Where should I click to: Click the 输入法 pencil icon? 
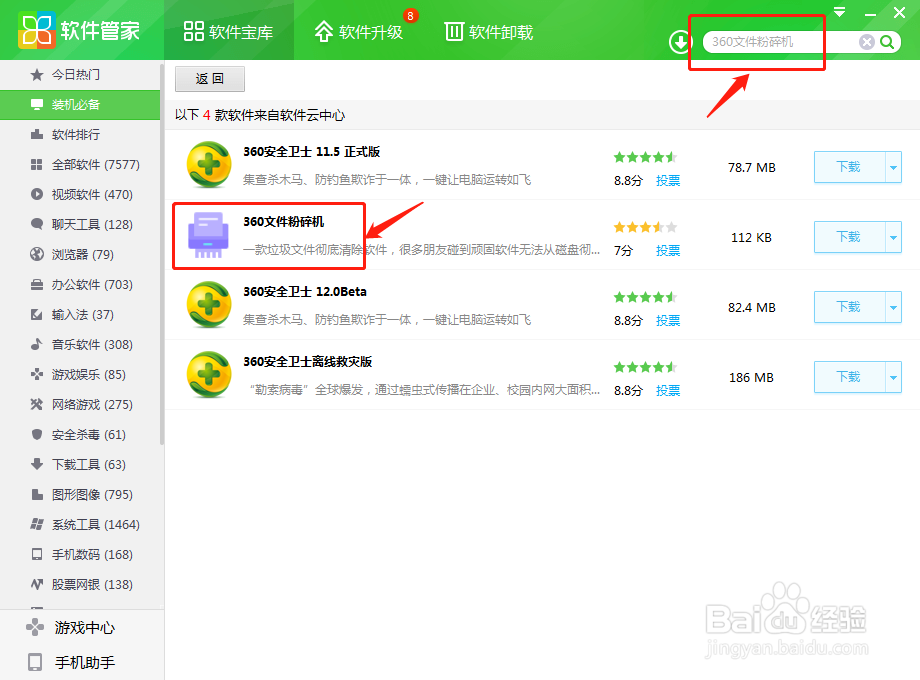click(x=36, y=314)
